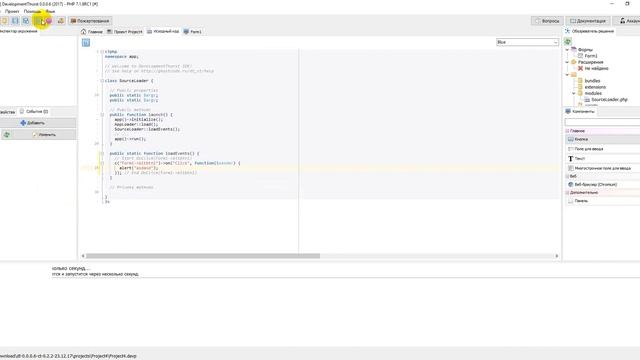This screenshot has width=640, height=360.
Task: Click the green refresh icon beside Изменить
Action: 7,134
